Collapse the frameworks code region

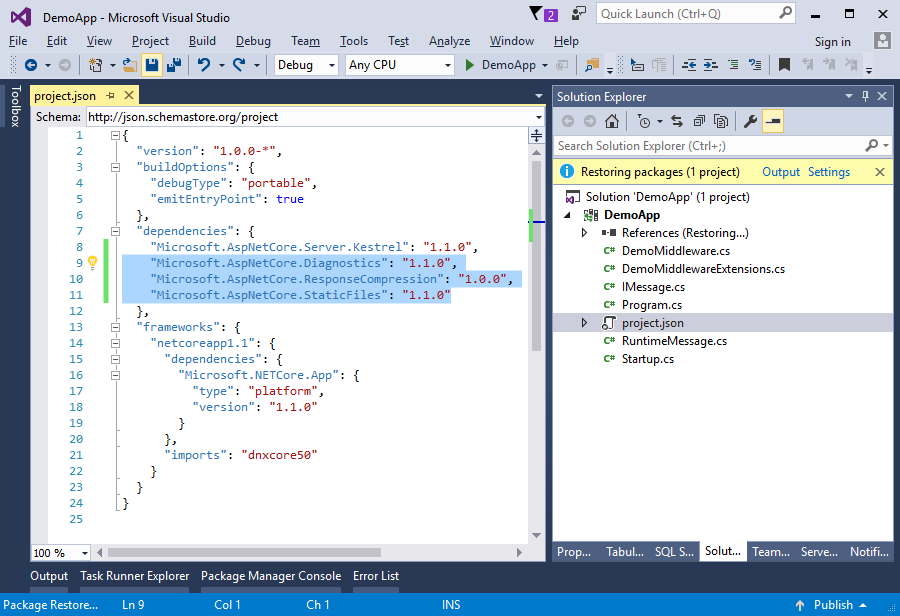coord(115,327)
